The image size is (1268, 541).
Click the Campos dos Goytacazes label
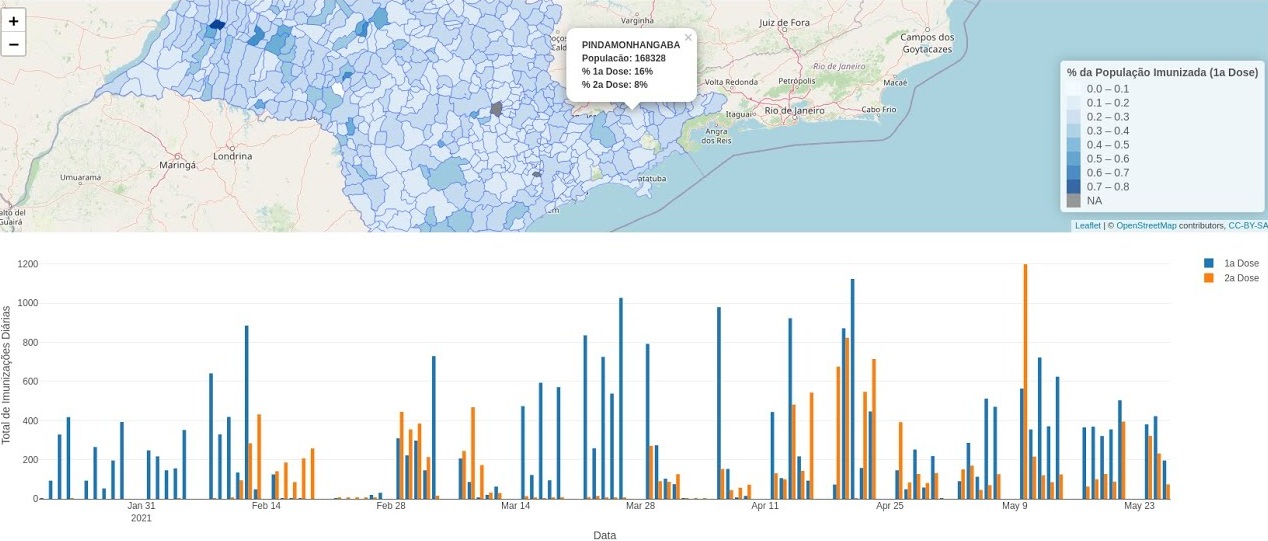coord(928,43)
